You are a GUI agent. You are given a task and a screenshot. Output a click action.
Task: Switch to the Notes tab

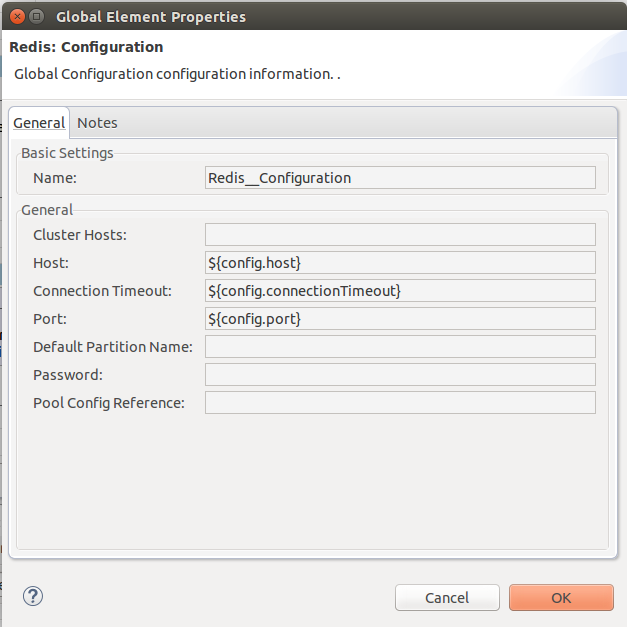click(97, 122)
